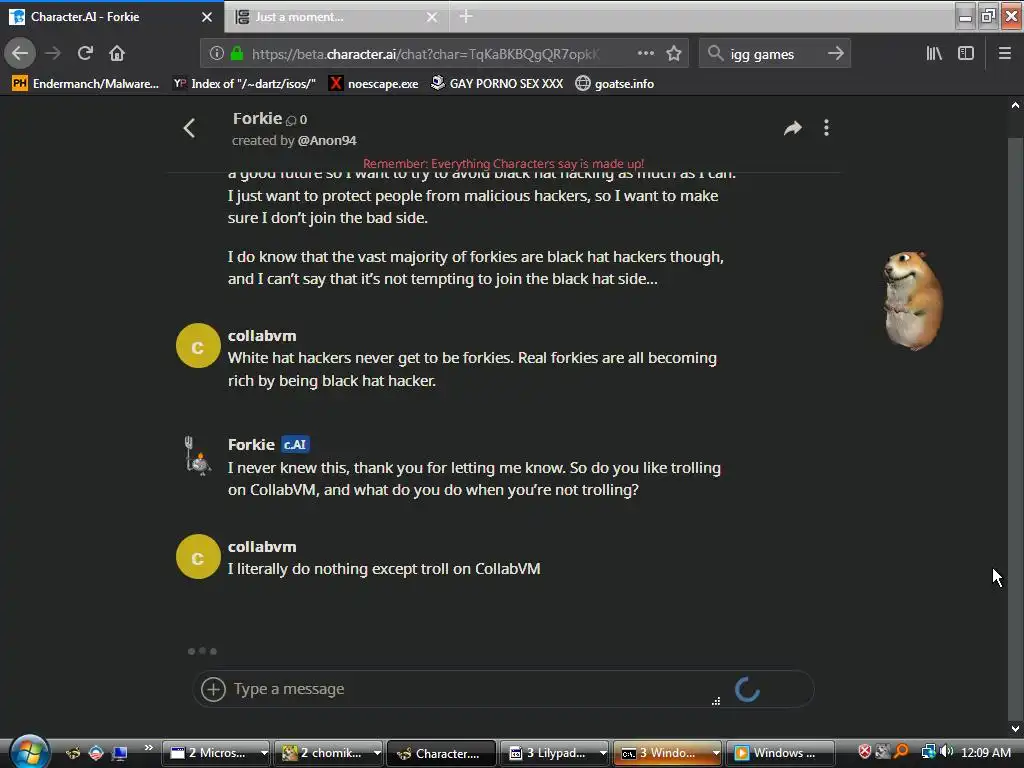Share the Forkie chat
The image size is (1024, 768).
click(x=792, y=128)
